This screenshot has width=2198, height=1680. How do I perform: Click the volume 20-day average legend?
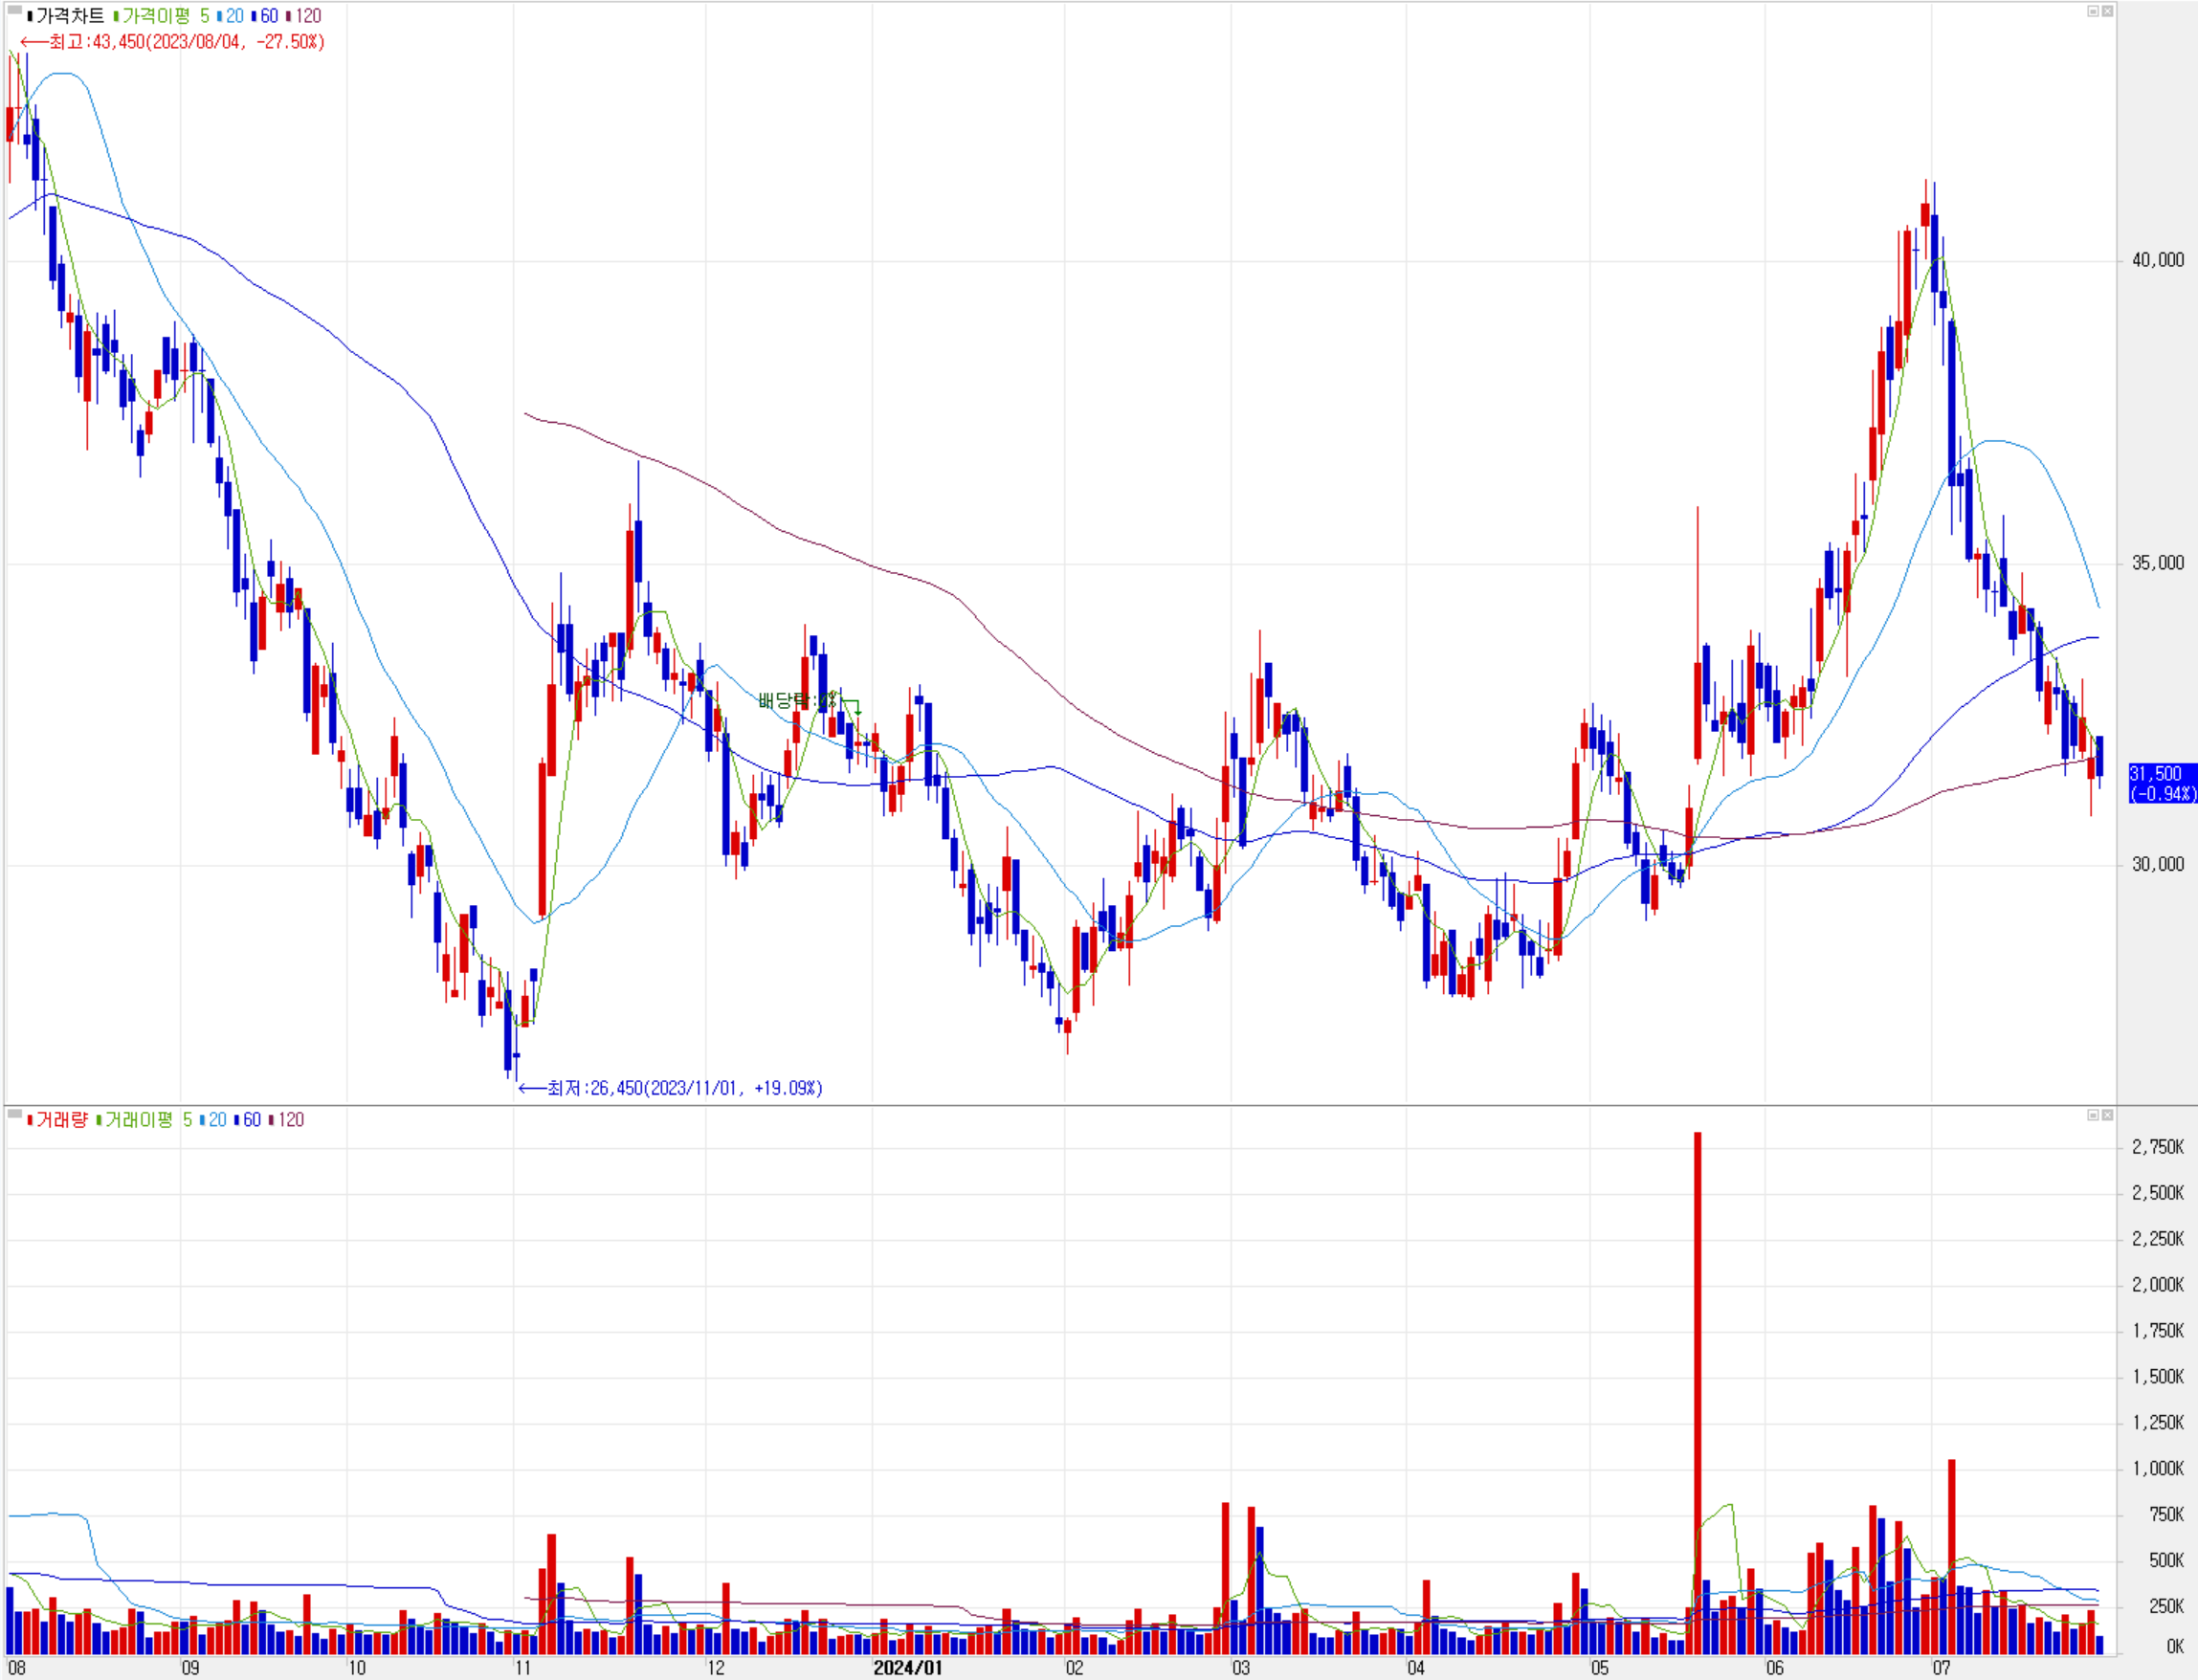tap(217, 1120)
